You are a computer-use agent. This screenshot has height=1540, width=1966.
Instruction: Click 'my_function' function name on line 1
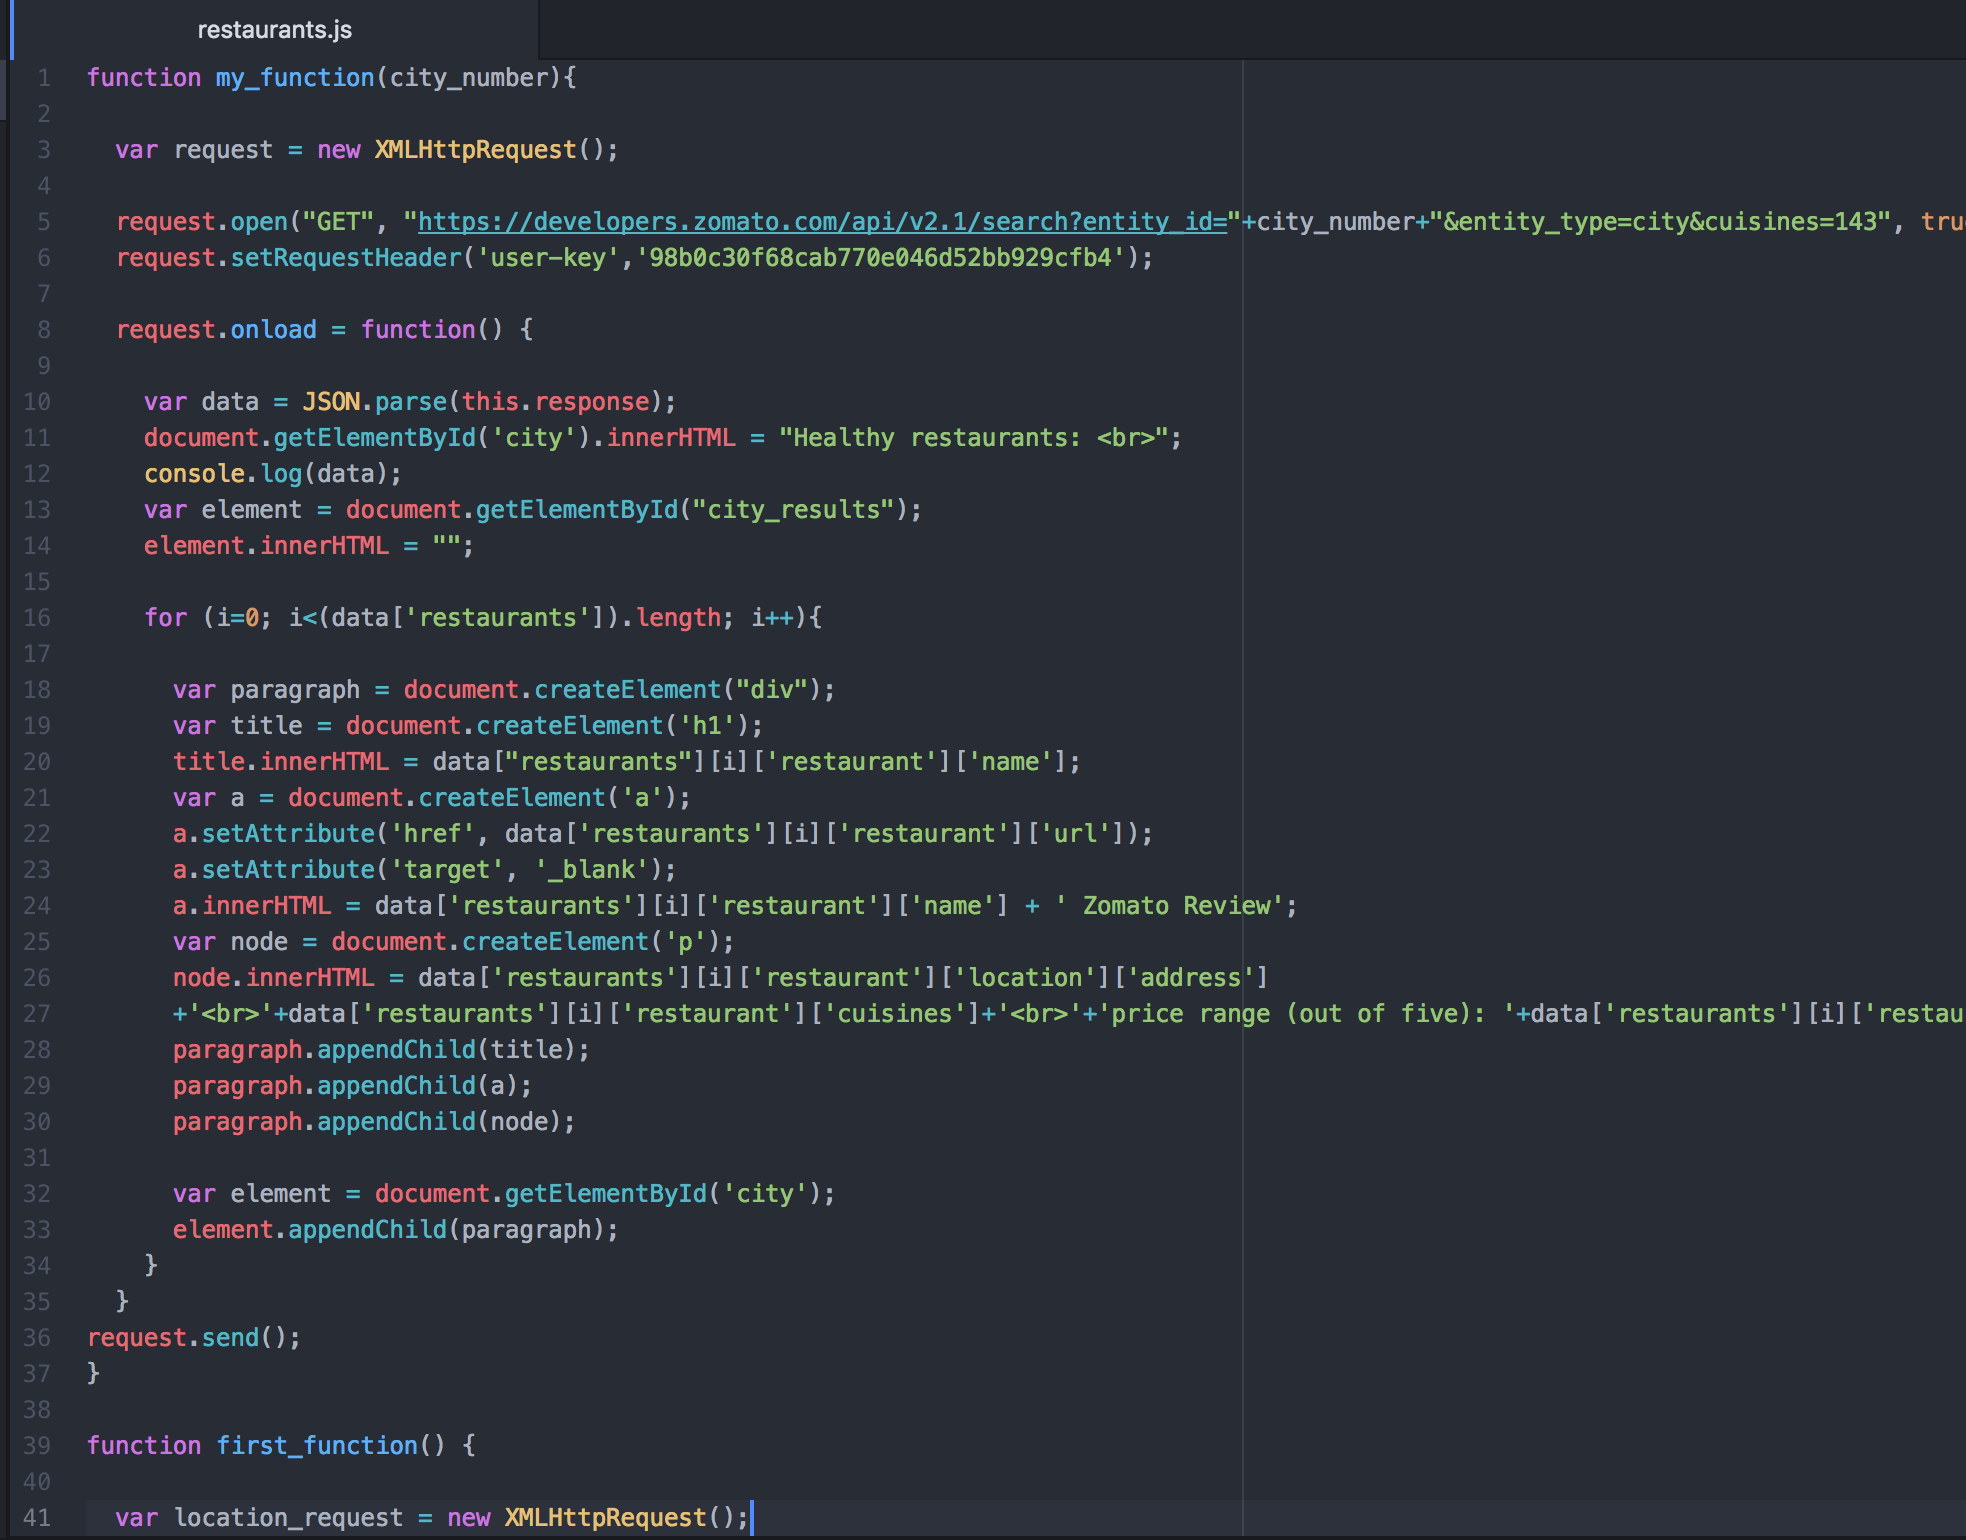pos(295,77)
